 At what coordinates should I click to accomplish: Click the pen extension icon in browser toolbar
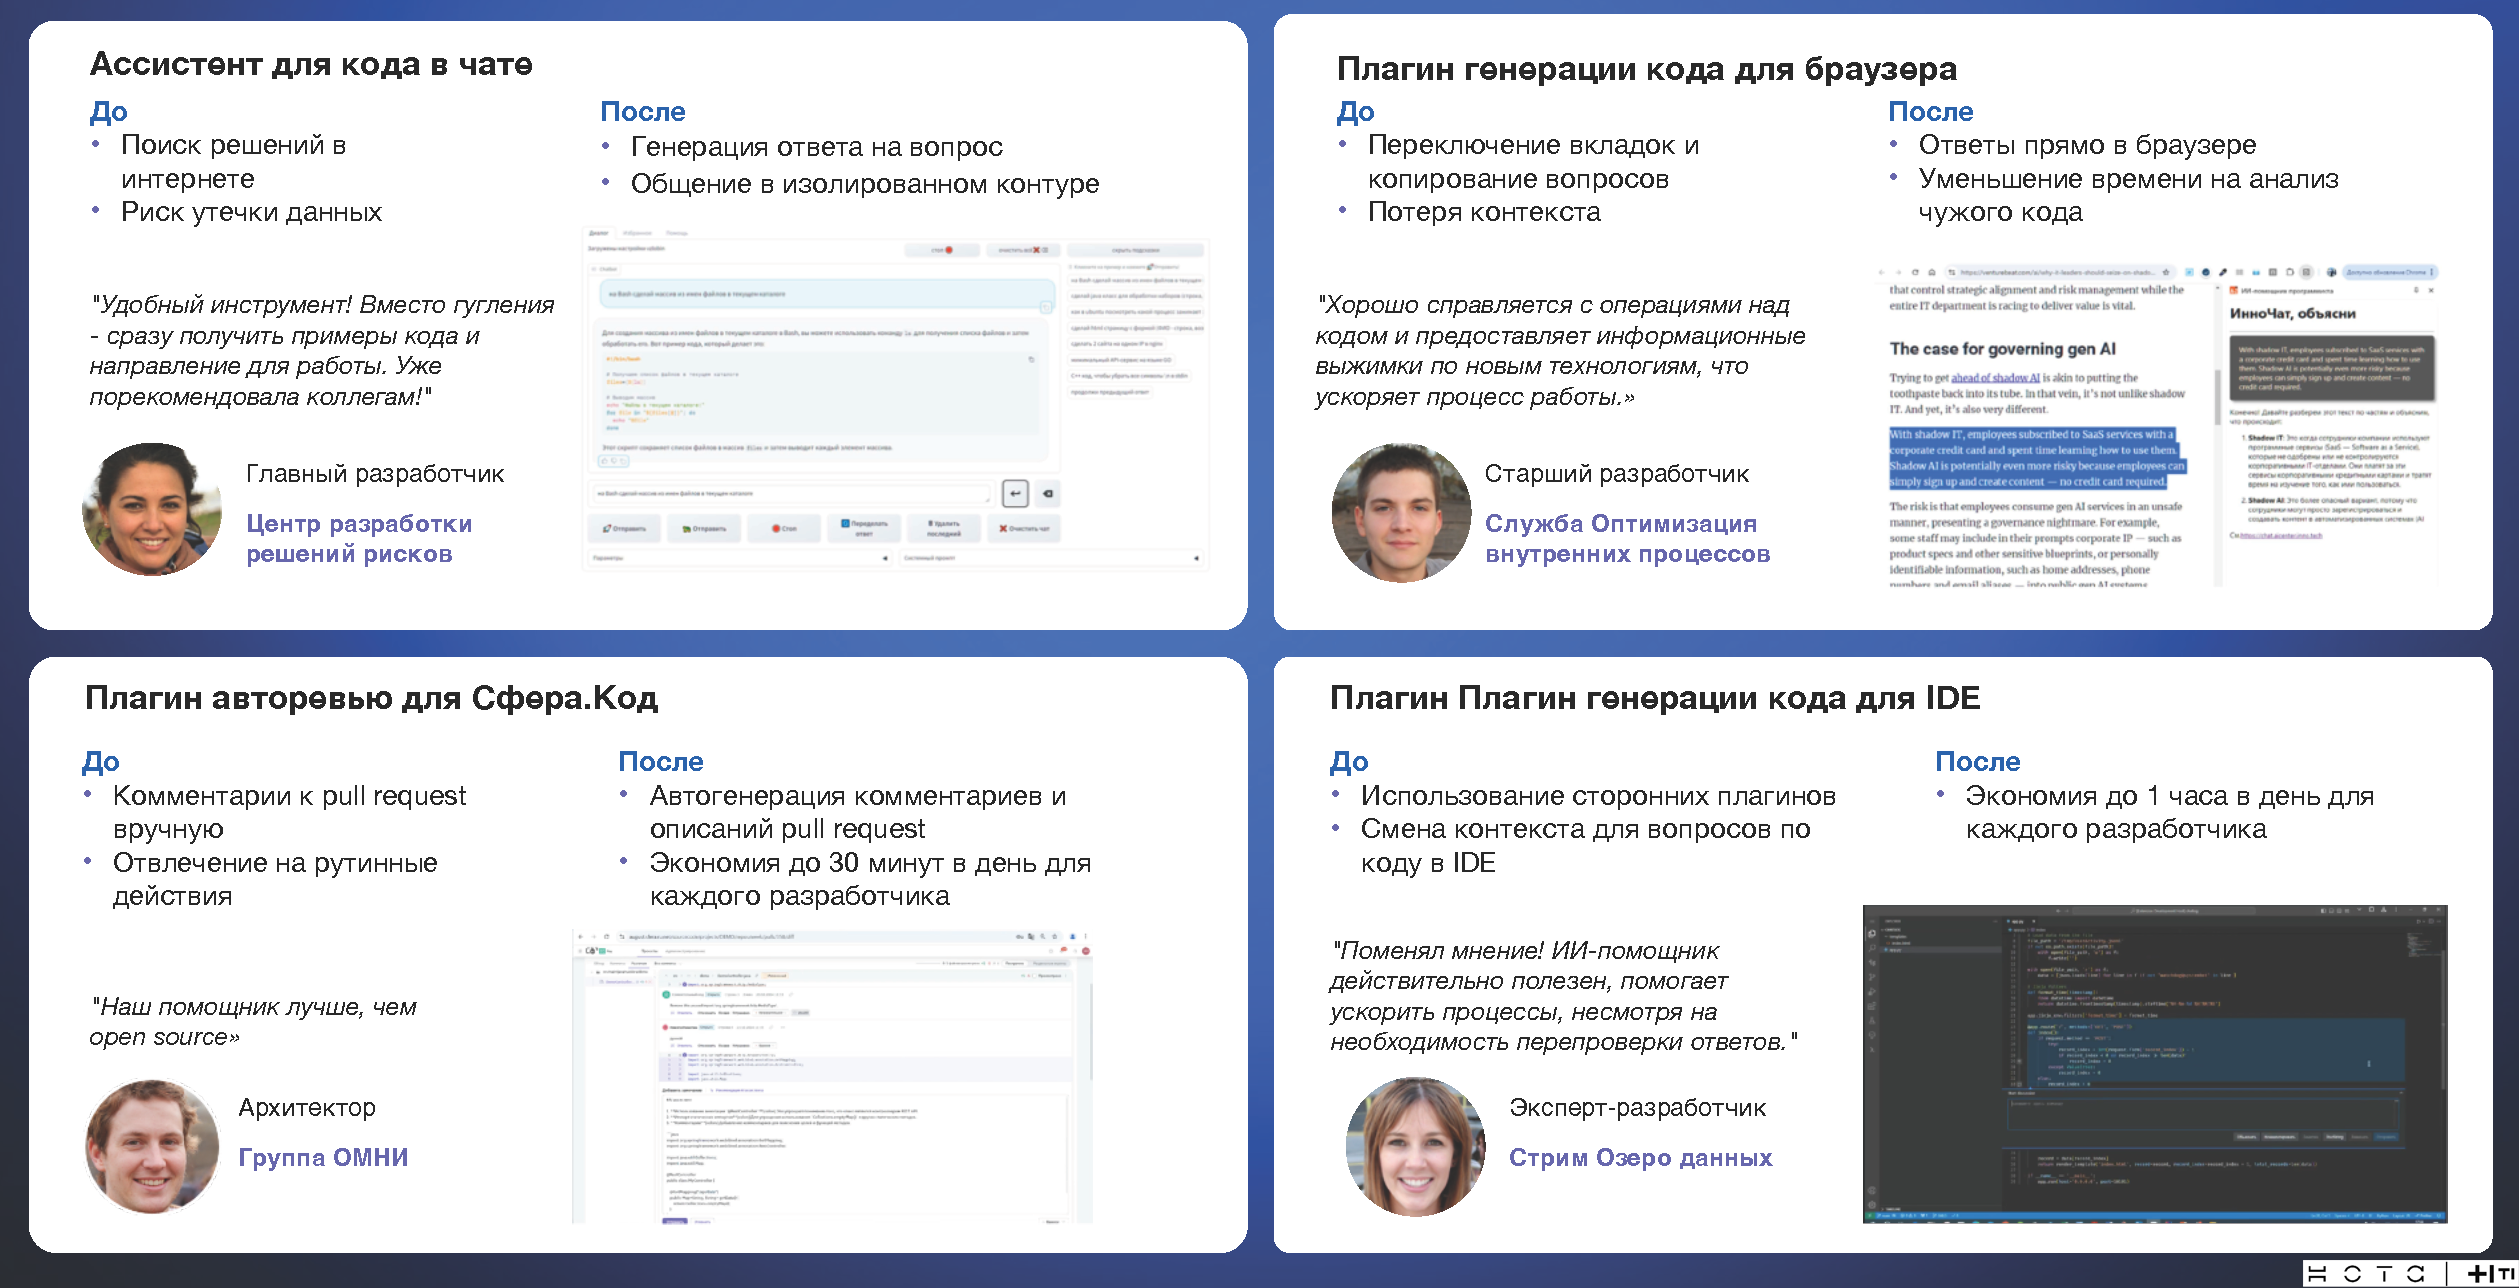coord(2222,272)
